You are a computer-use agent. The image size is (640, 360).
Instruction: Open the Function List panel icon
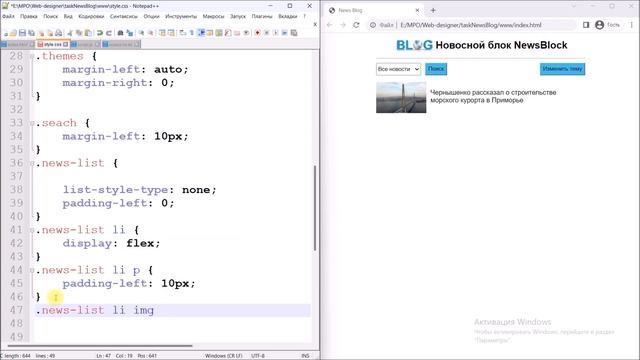[227, 33]
